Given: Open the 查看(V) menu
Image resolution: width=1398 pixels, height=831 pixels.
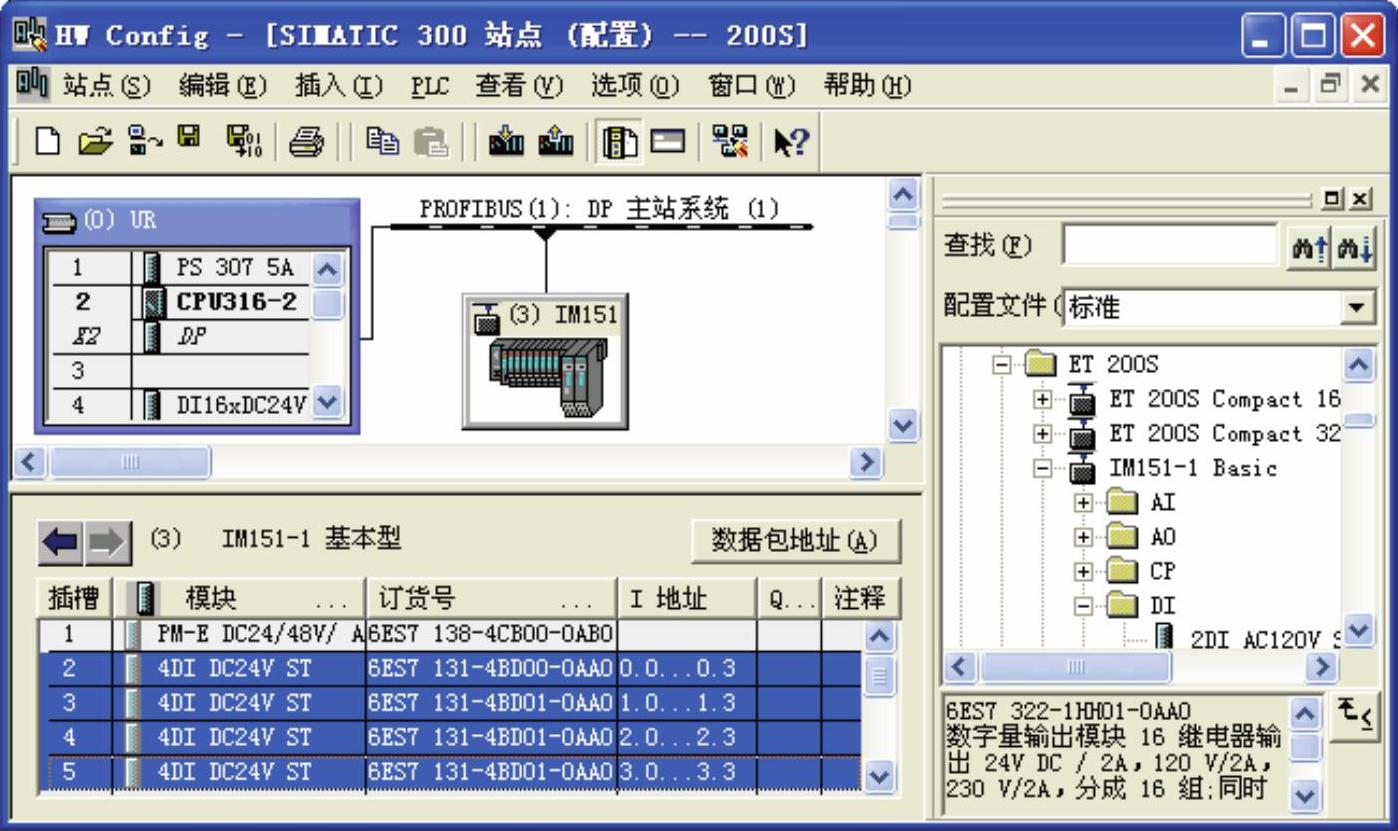Looking at the screenshot, I should [521, 87].
